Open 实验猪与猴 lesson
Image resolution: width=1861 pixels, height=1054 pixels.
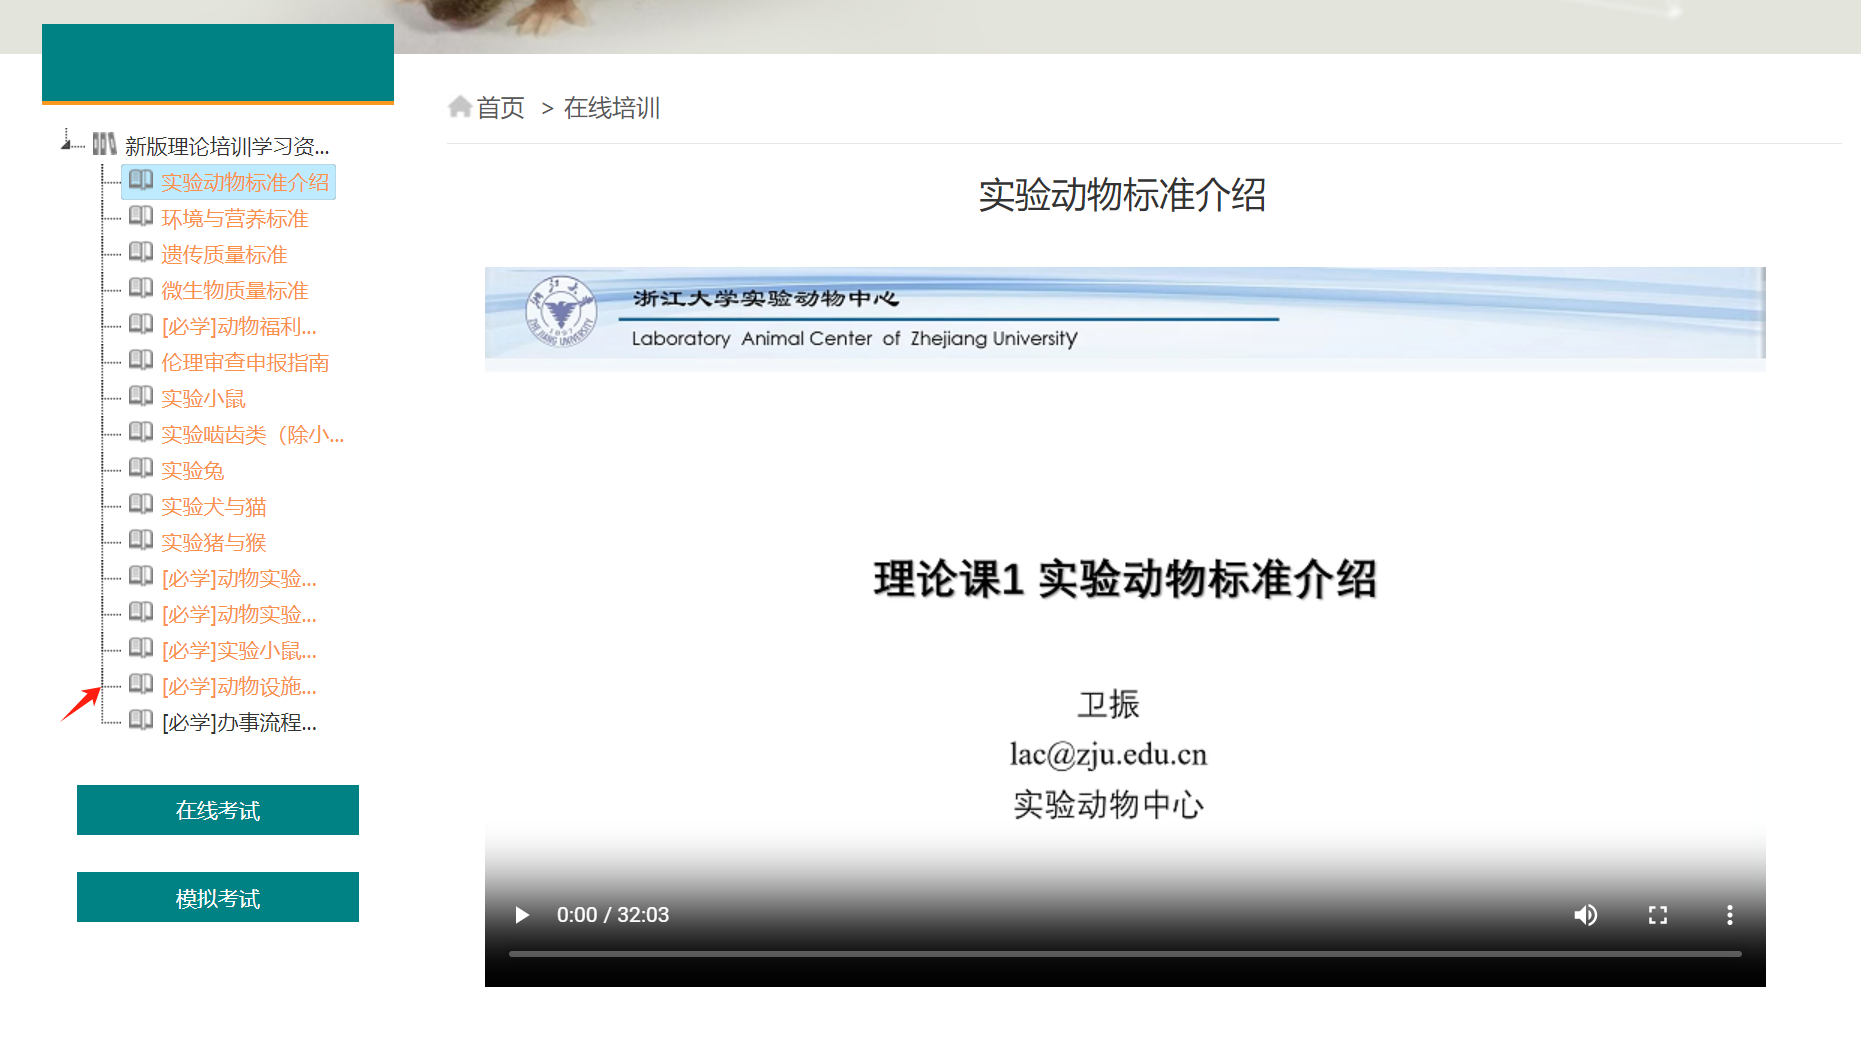tap(214, 543)
